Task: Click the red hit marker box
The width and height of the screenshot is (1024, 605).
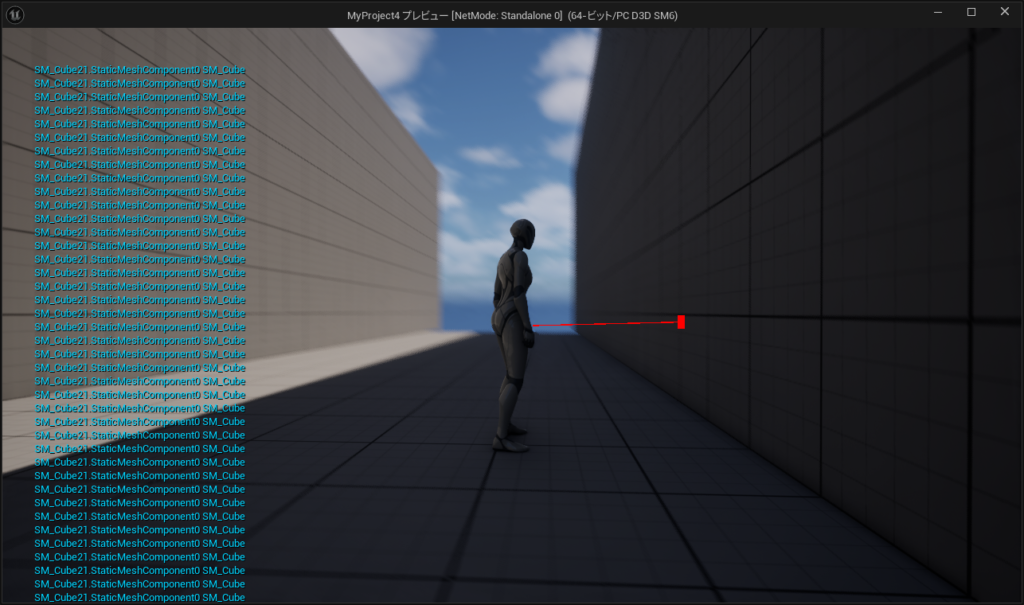Action: tap(681, 322)
